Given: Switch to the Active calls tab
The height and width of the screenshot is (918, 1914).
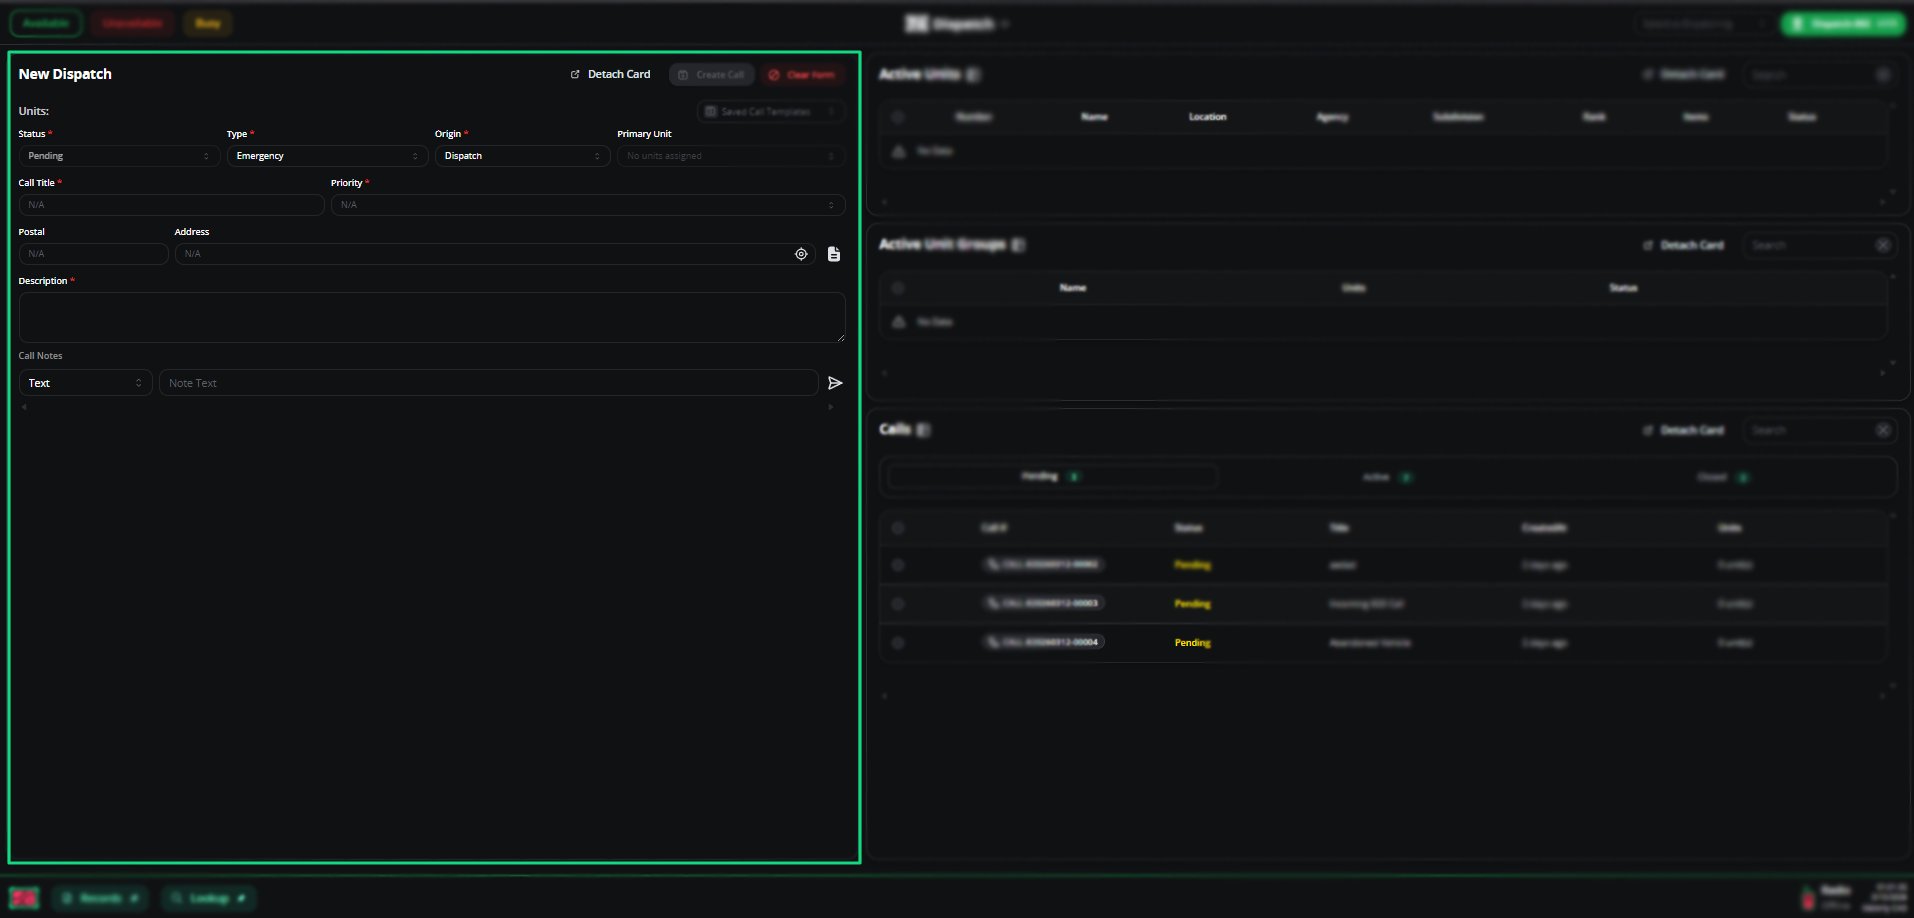Looking at the screenshot, I should 1387,477.
